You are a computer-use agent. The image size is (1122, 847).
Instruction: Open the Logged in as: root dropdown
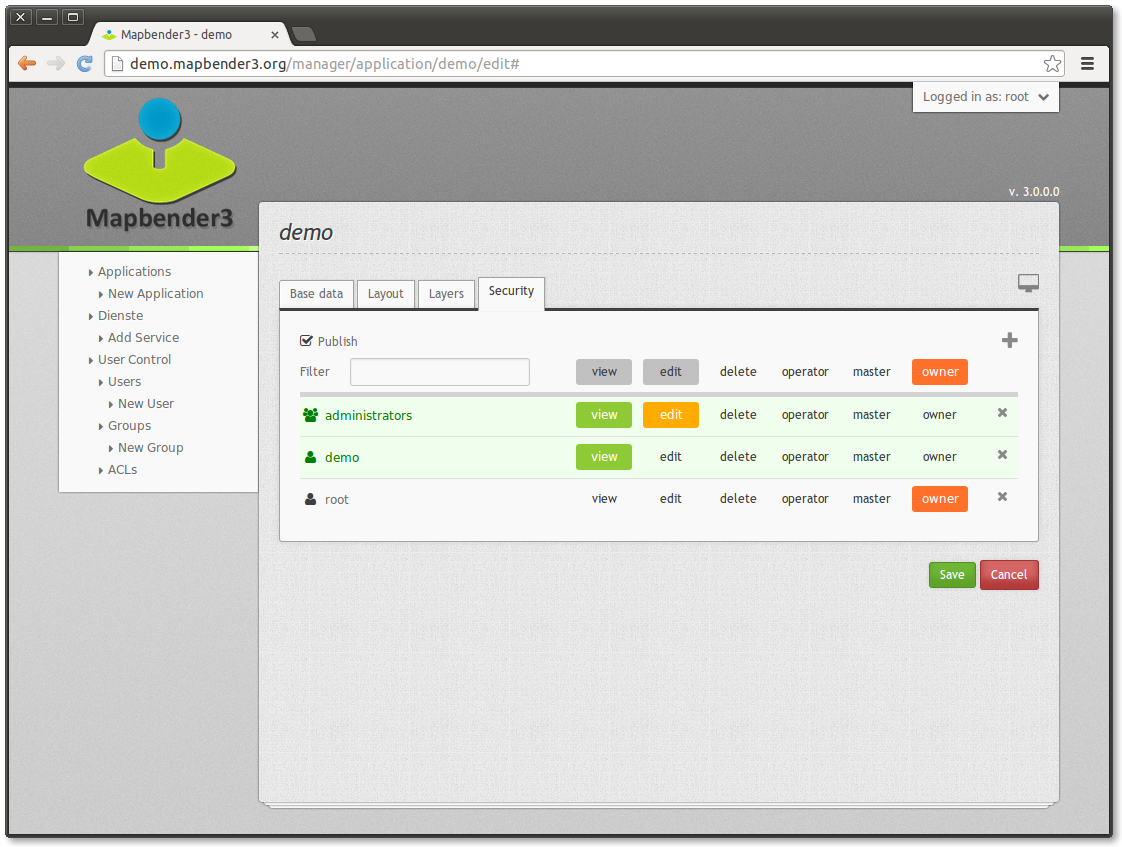(x=985, y=97)
